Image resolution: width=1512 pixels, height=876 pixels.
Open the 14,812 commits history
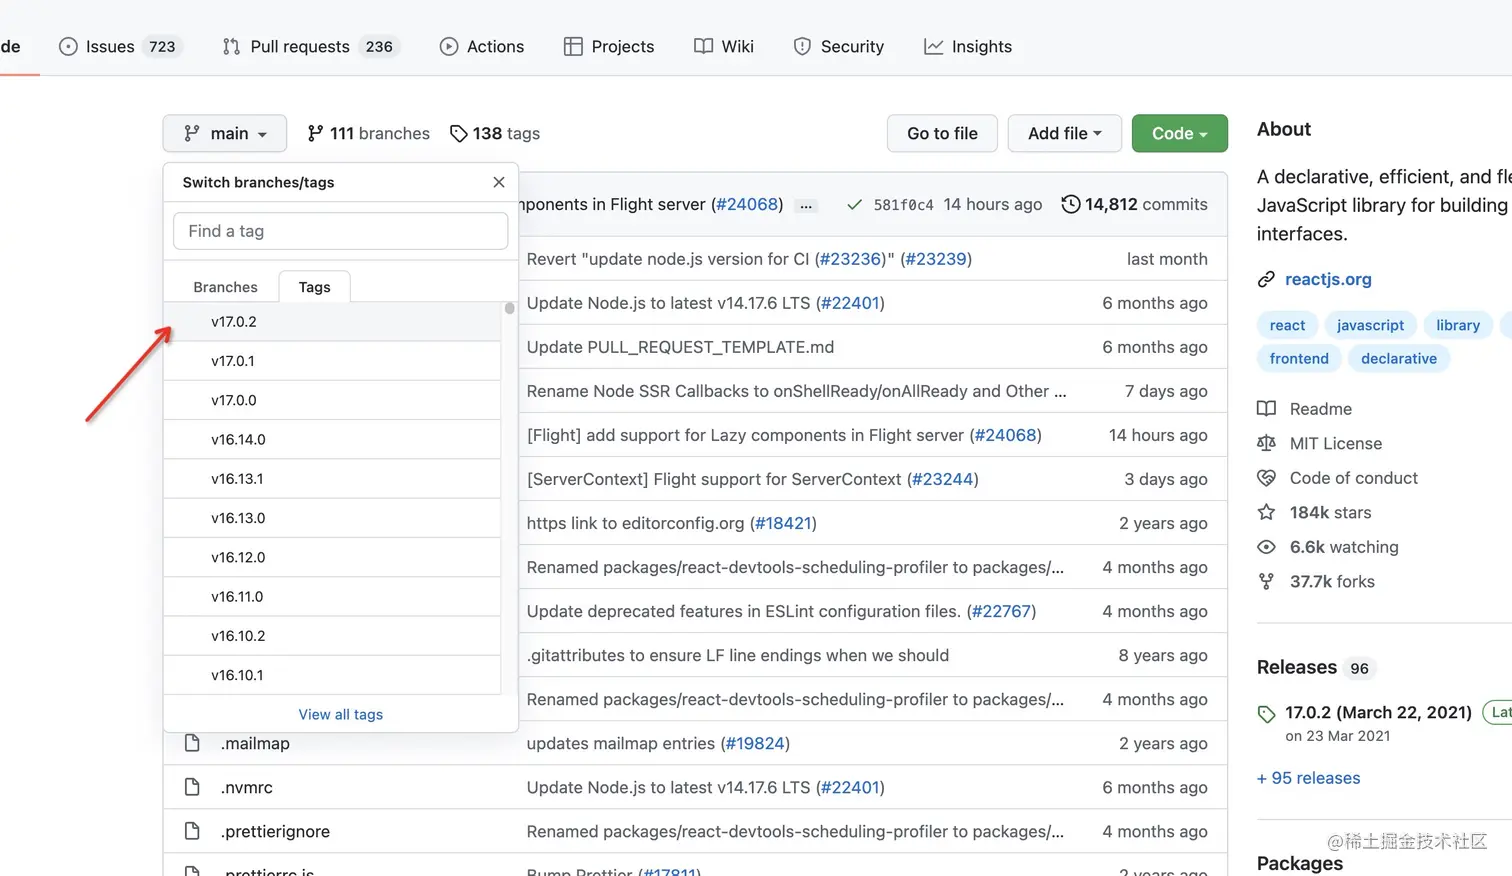(x=1134, y=204)
